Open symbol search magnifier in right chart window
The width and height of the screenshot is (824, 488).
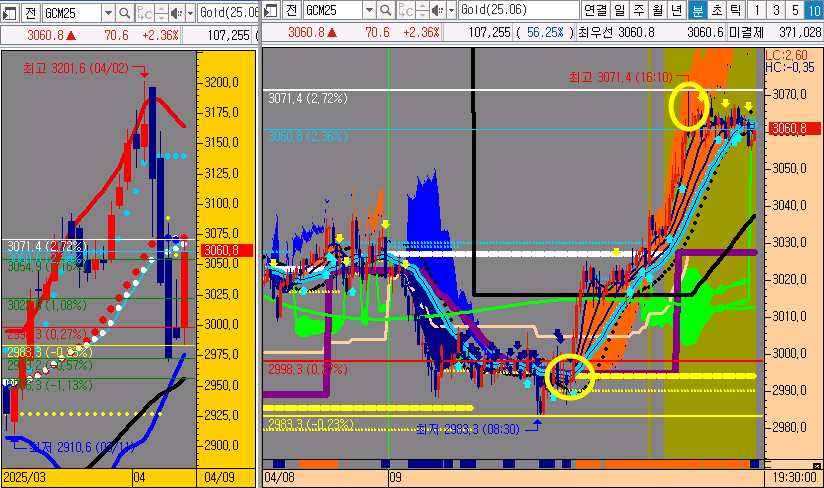point(385,10)
